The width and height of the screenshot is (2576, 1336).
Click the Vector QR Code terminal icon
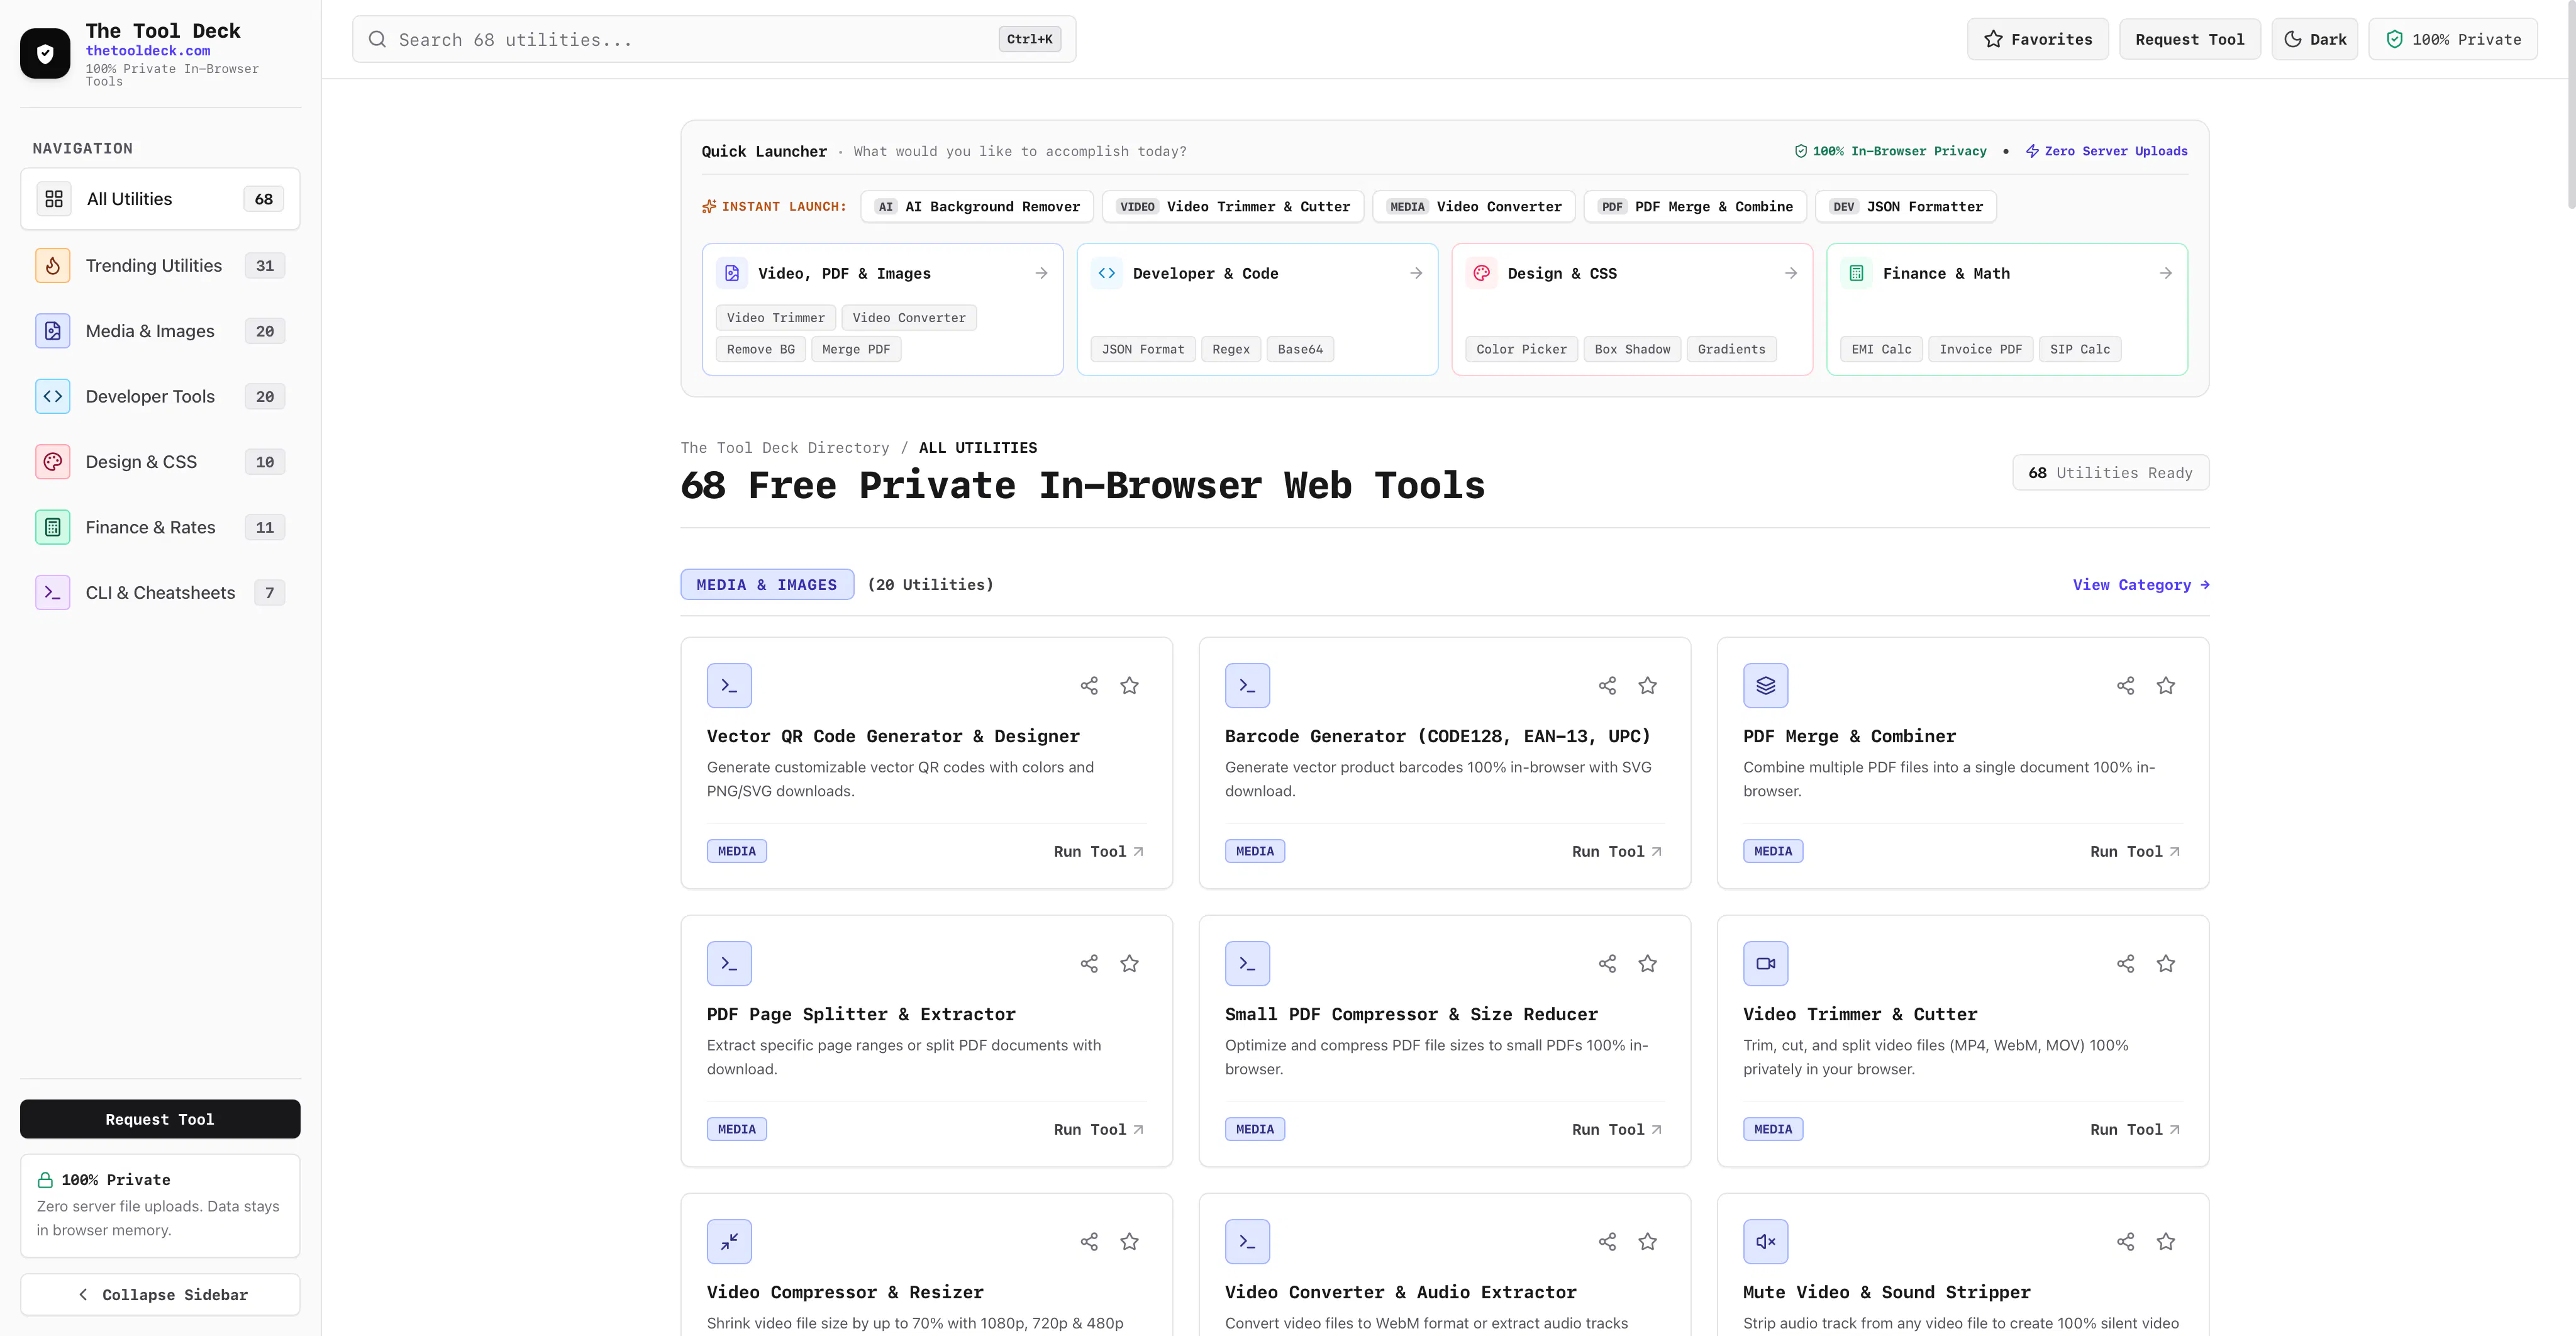[x=729, y=685]
